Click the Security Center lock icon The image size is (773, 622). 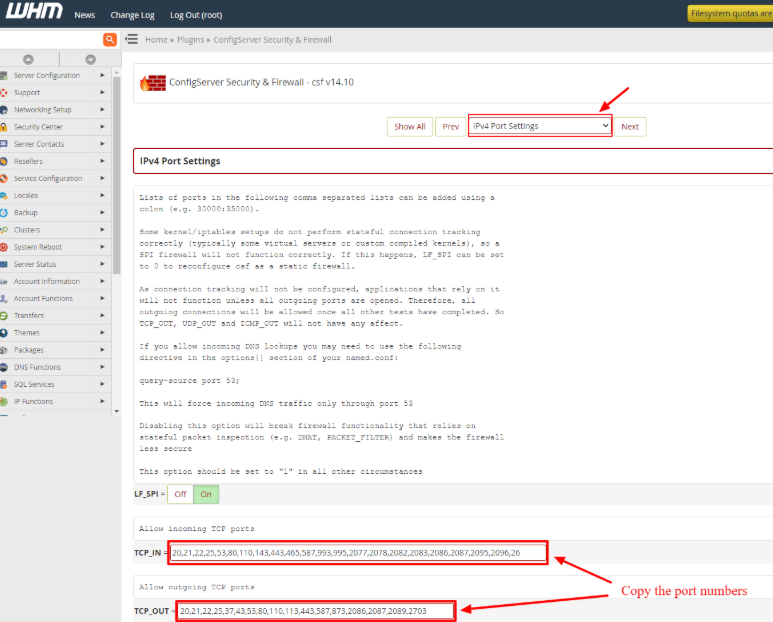[x=4, y=127]
